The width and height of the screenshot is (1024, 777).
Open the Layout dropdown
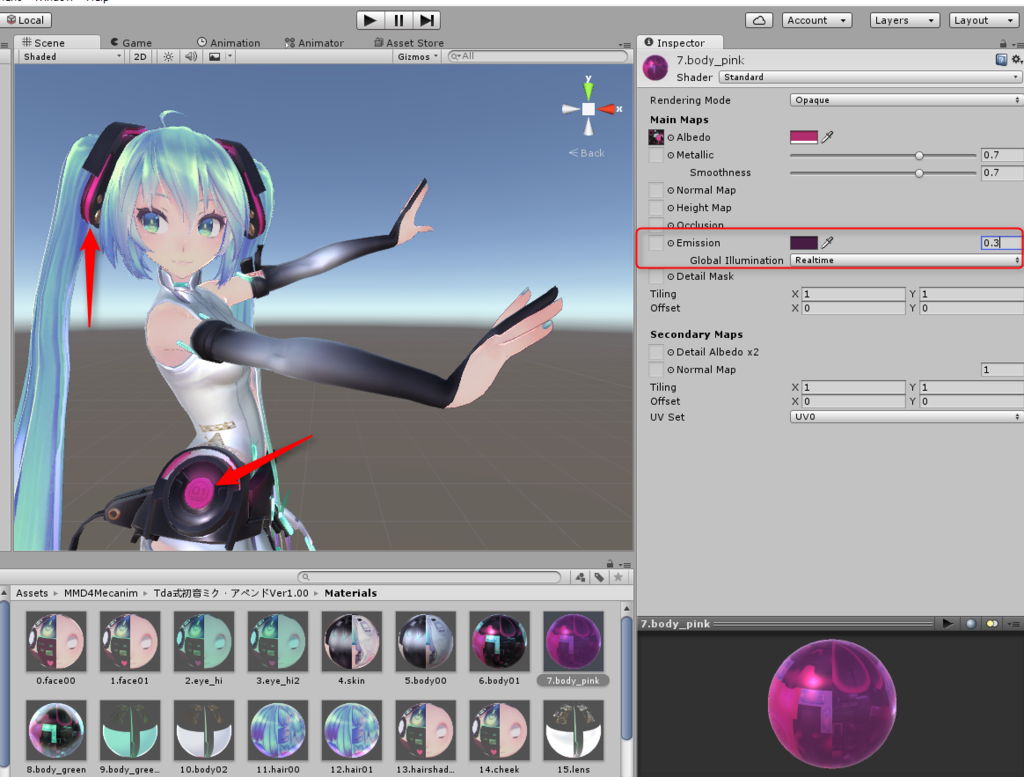tap(984, 20)
